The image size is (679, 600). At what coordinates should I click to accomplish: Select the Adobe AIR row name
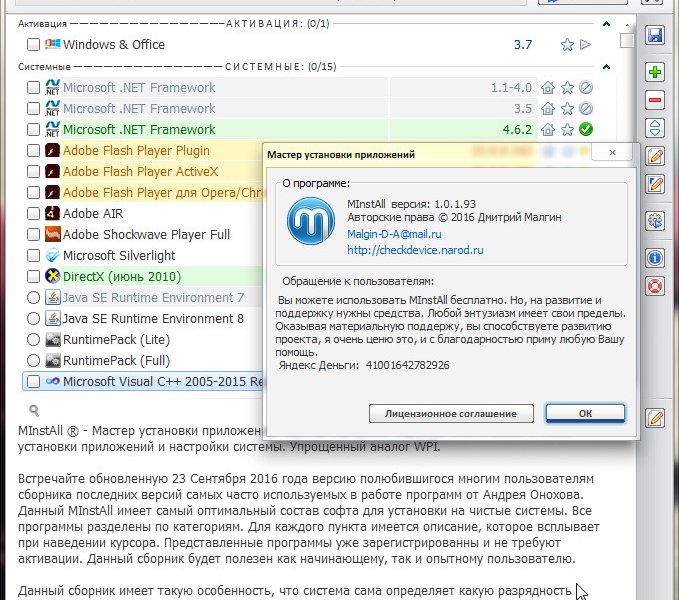click(93, 213)
